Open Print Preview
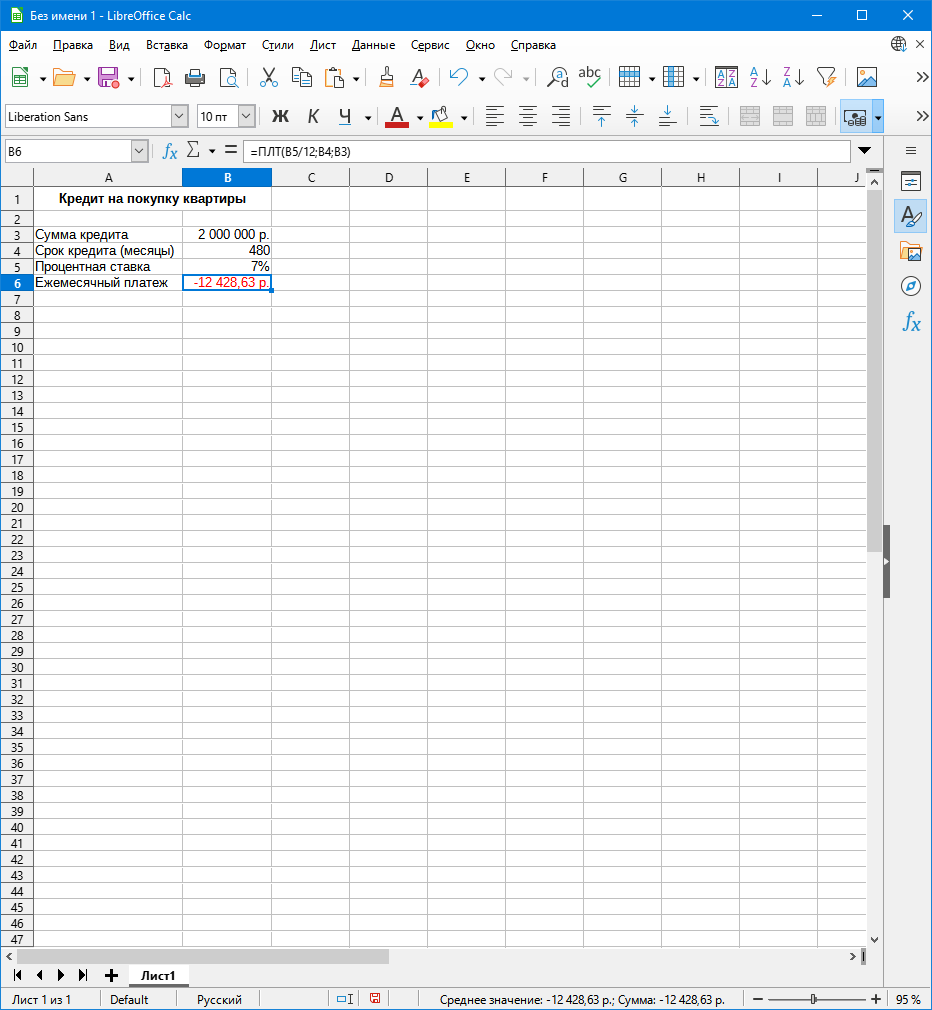The height and width of the screenshot is (1010, 932). coord(229,78)
